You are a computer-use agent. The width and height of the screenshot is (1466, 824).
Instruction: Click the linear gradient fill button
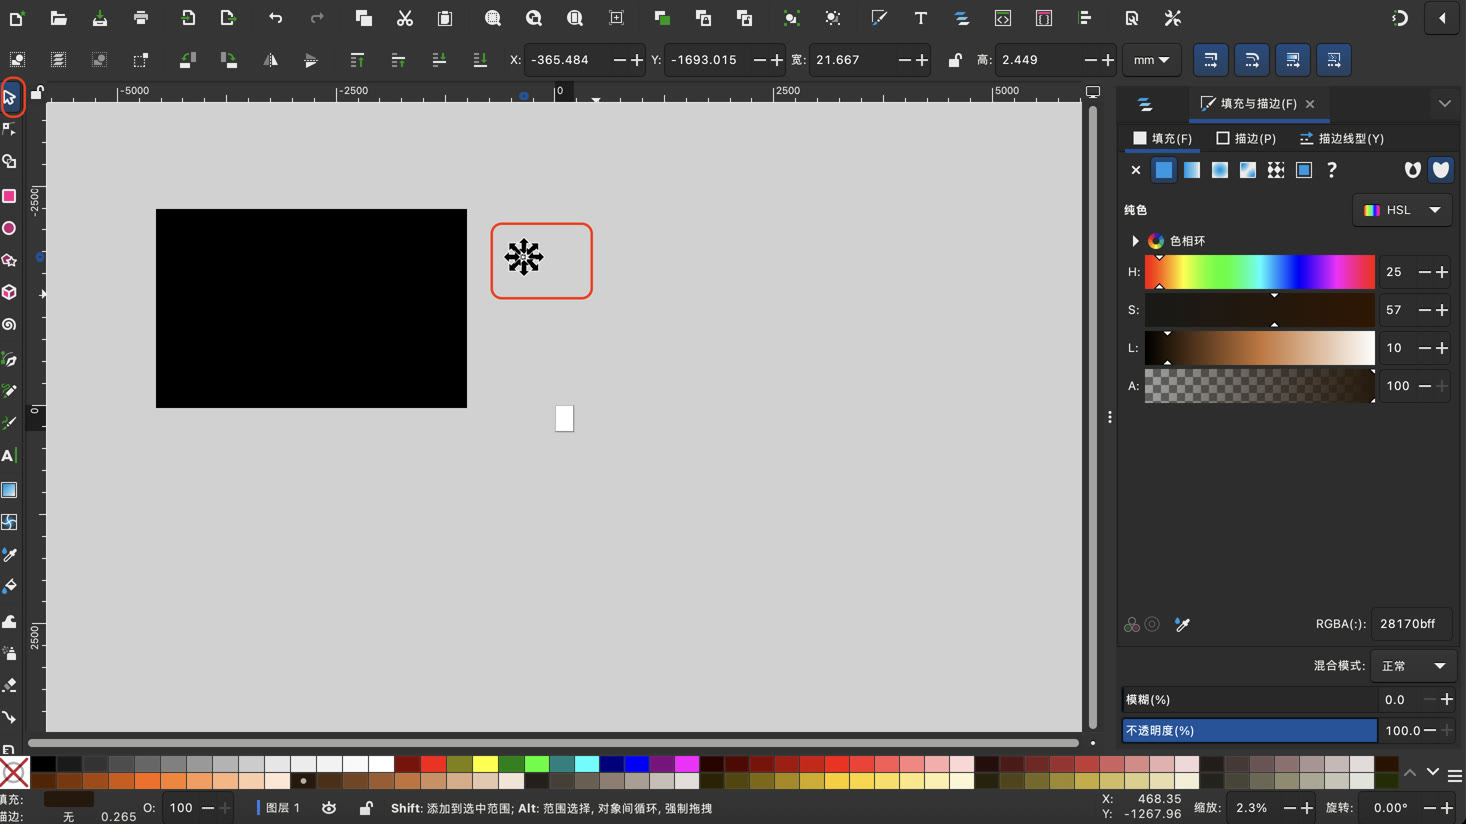click(x=1191, y=170)
